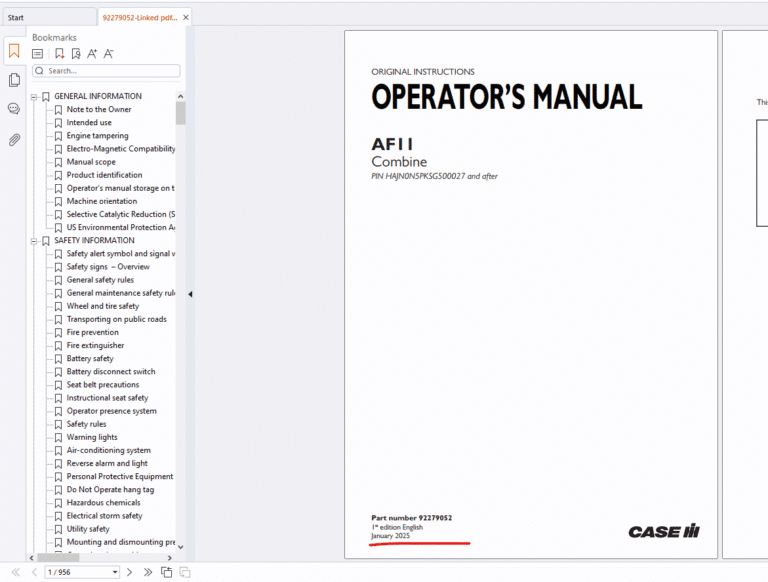The width and height of the screenshot is (768, 582).
Task: Open the Transporting on public roads bookmark
Action: [x=117, y=319]
